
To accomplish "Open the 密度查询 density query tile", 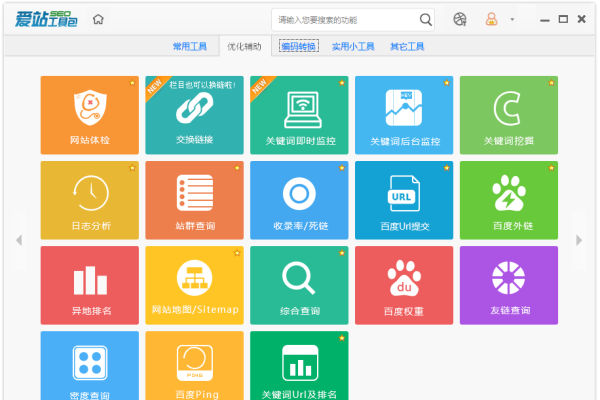I will click(x=90, y=366).
